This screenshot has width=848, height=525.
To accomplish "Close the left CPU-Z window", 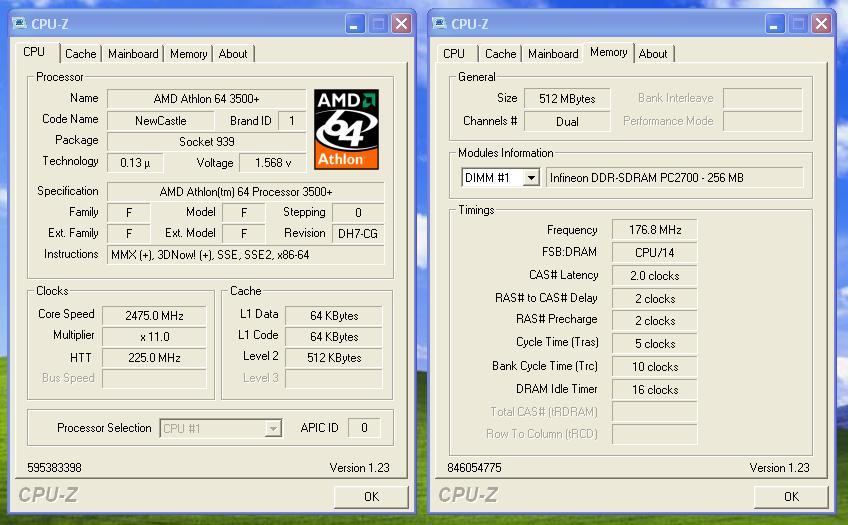I will 401,24.
